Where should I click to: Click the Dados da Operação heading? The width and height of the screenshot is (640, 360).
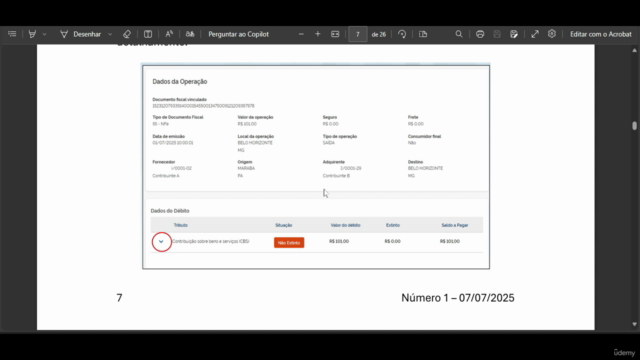[180, 82]
